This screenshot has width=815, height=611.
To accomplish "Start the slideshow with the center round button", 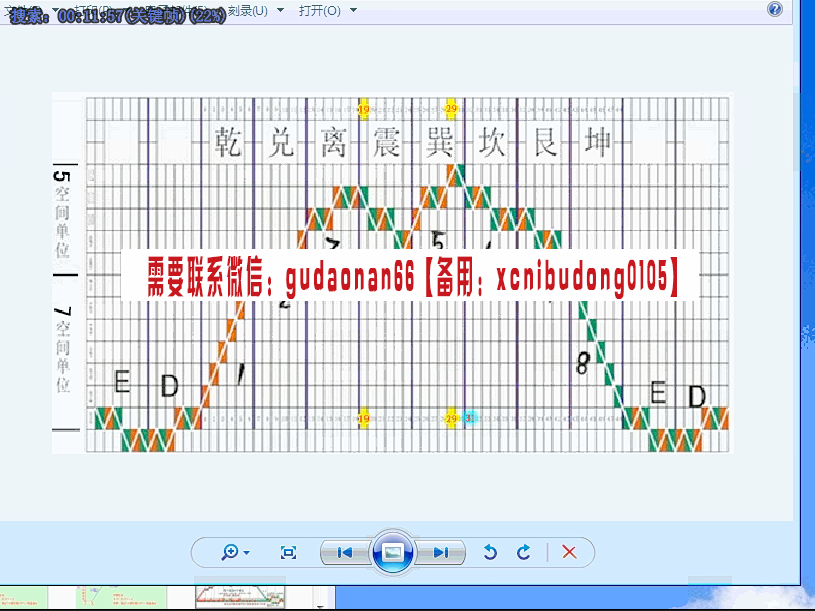I will pos(392,552).
